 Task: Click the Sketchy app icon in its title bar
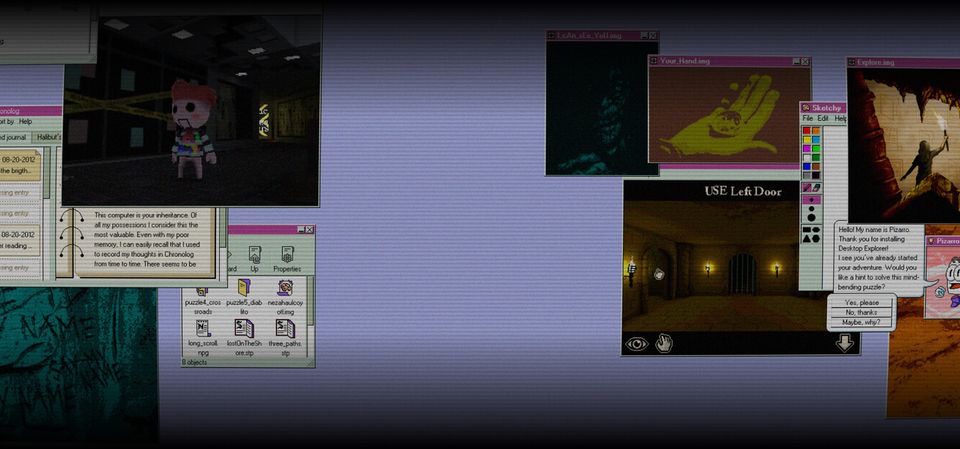click(806, 108)
